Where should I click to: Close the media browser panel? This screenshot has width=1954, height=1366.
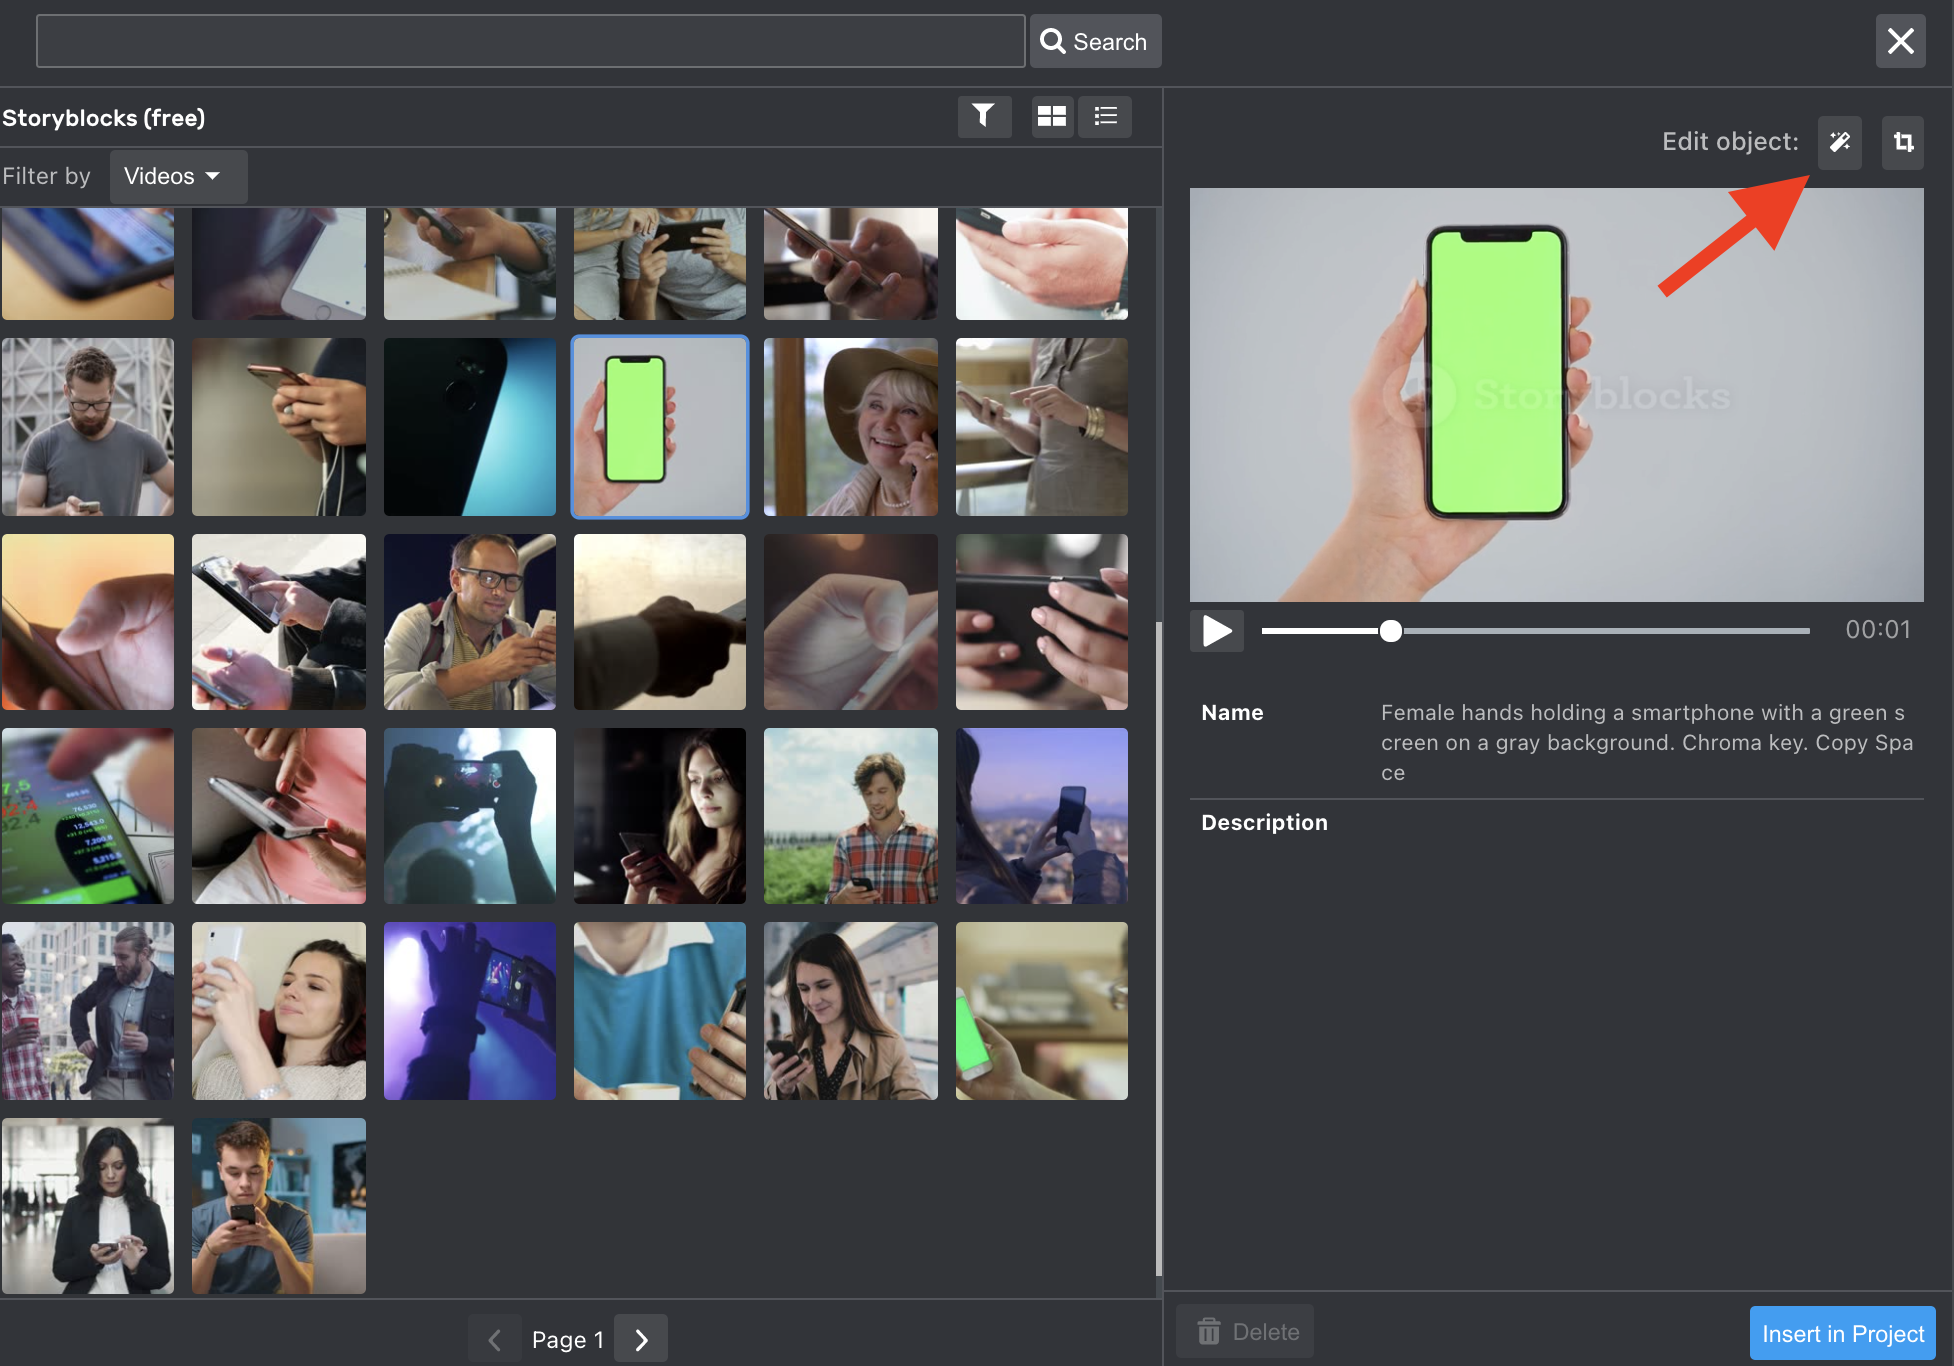click(x=1901, y=40)
